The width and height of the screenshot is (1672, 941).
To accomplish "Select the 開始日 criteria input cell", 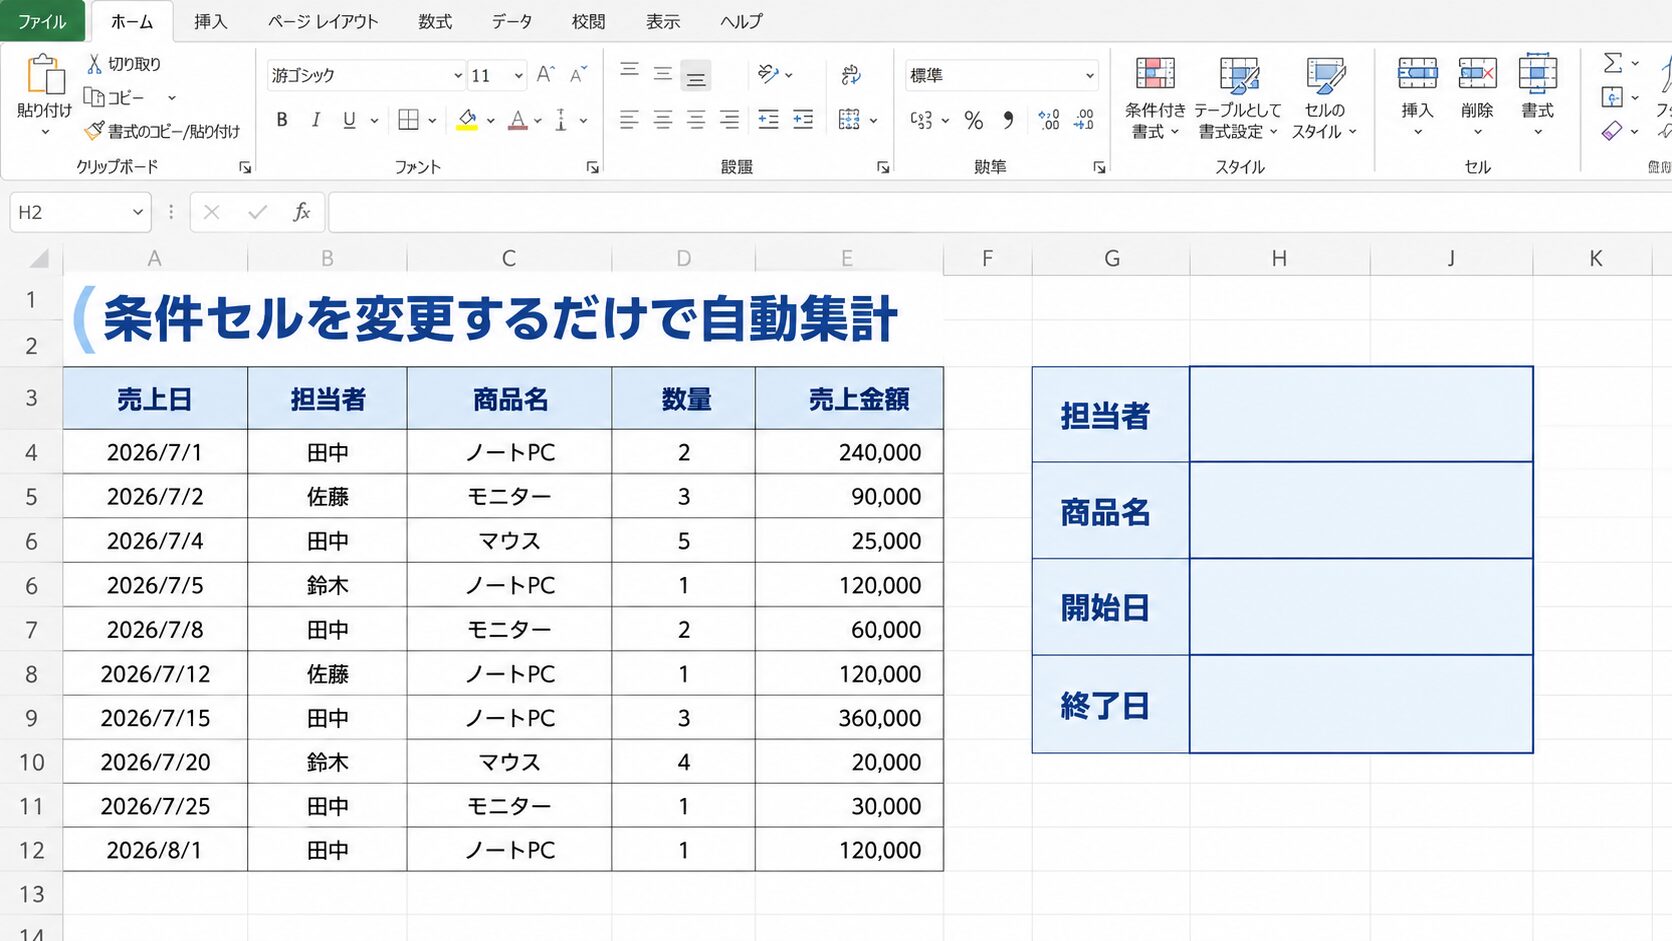I will 1361,607.
